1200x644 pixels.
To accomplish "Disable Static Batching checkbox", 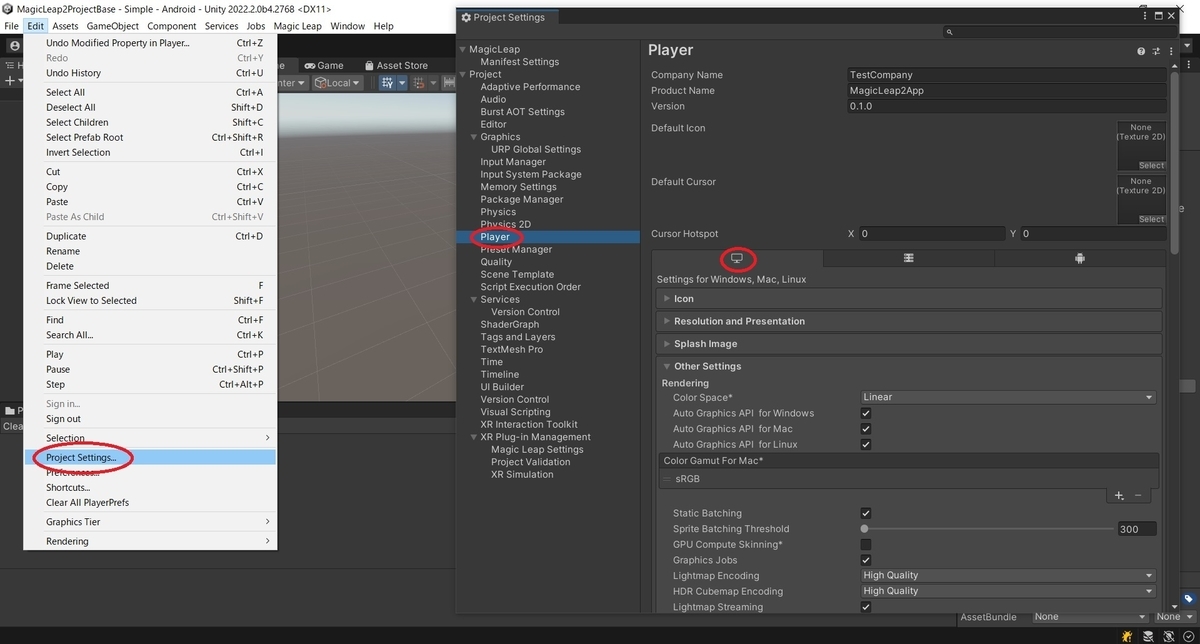I will coord(866,513).
